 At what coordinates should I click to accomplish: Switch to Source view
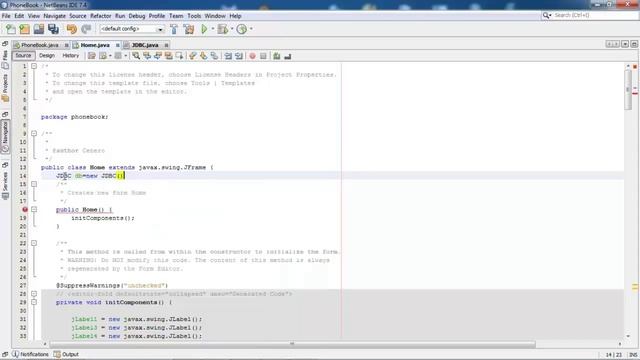(23, 56)
